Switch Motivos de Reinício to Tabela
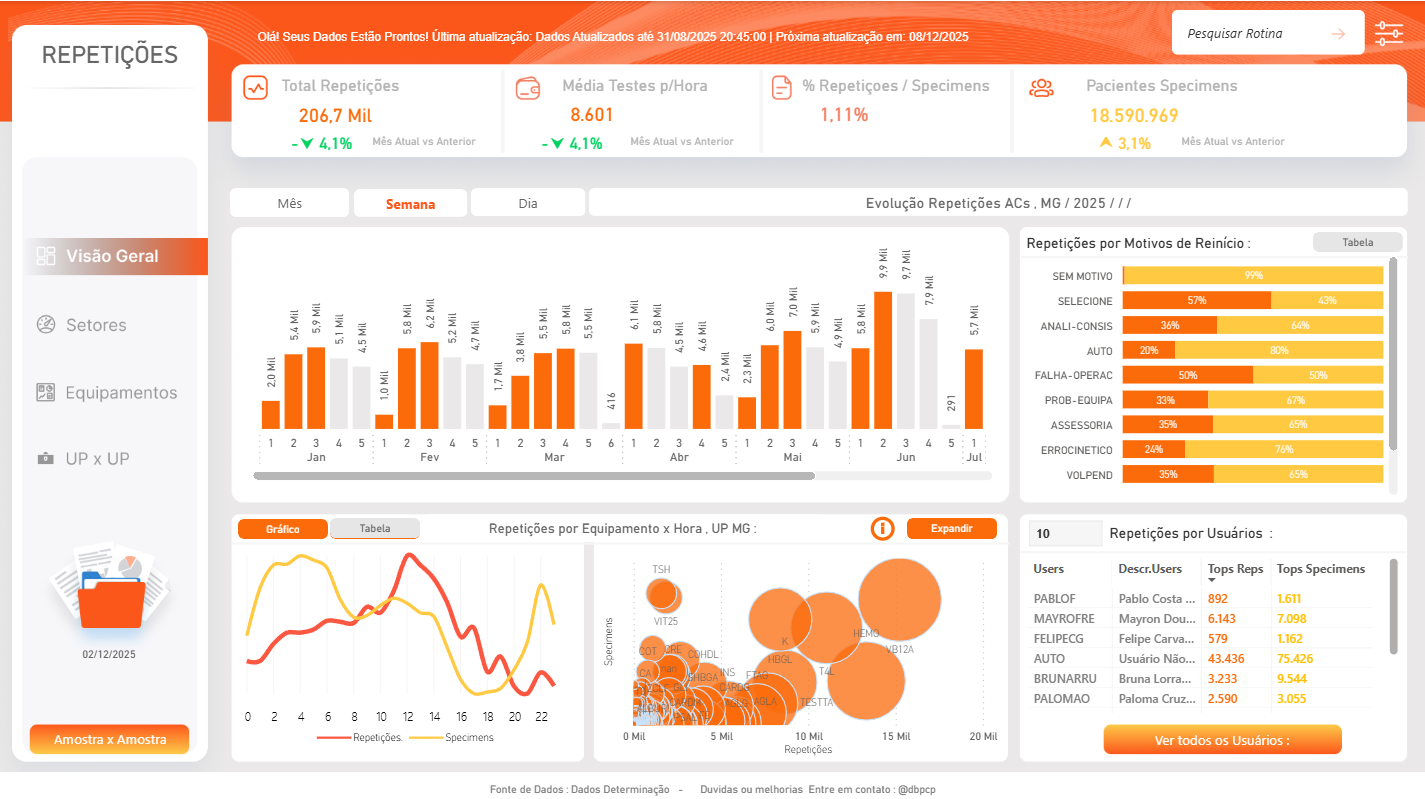The height and width of the screenshot is (799, 1425). pos(1357,242)
